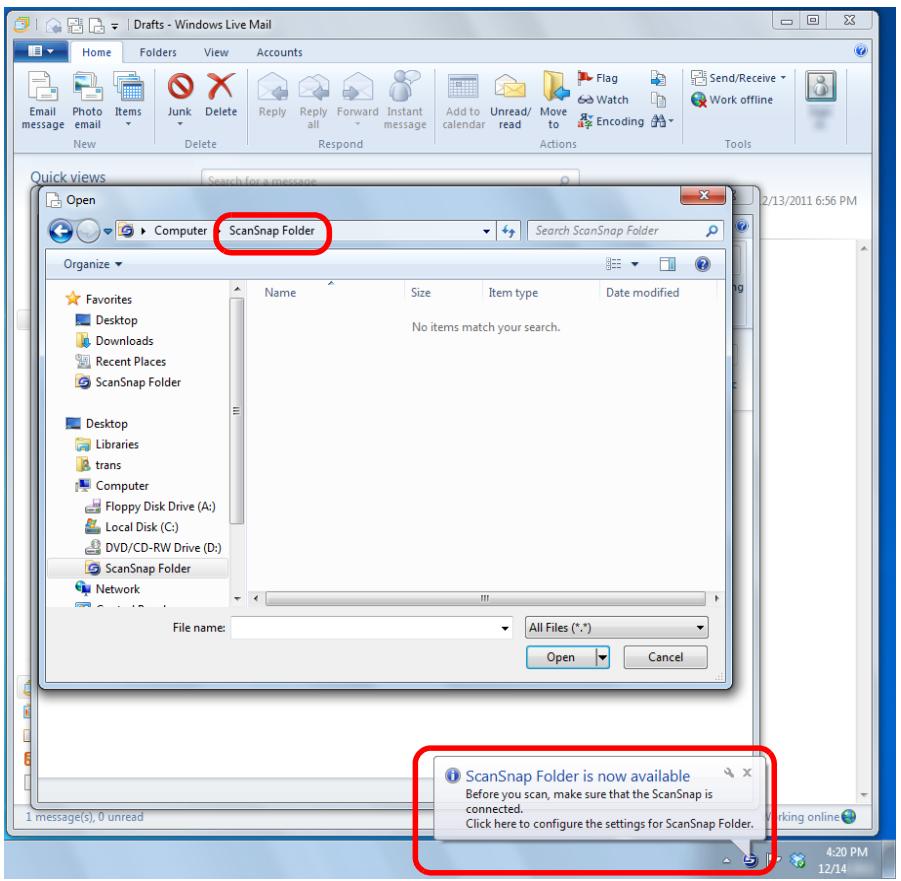901x881 pixels.
Task: Expand the Open button split arrow
Action: point(602,657)
